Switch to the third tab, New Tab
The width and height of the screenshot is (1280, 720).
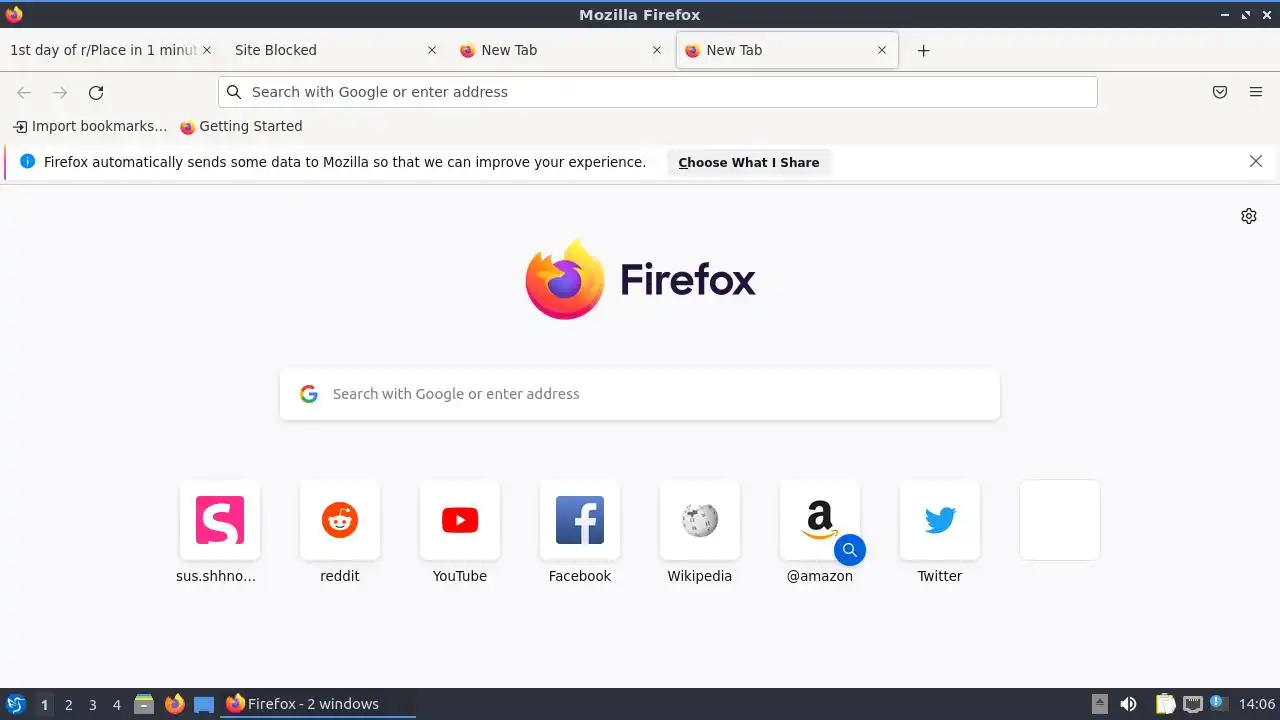click(x=560, y=50)
